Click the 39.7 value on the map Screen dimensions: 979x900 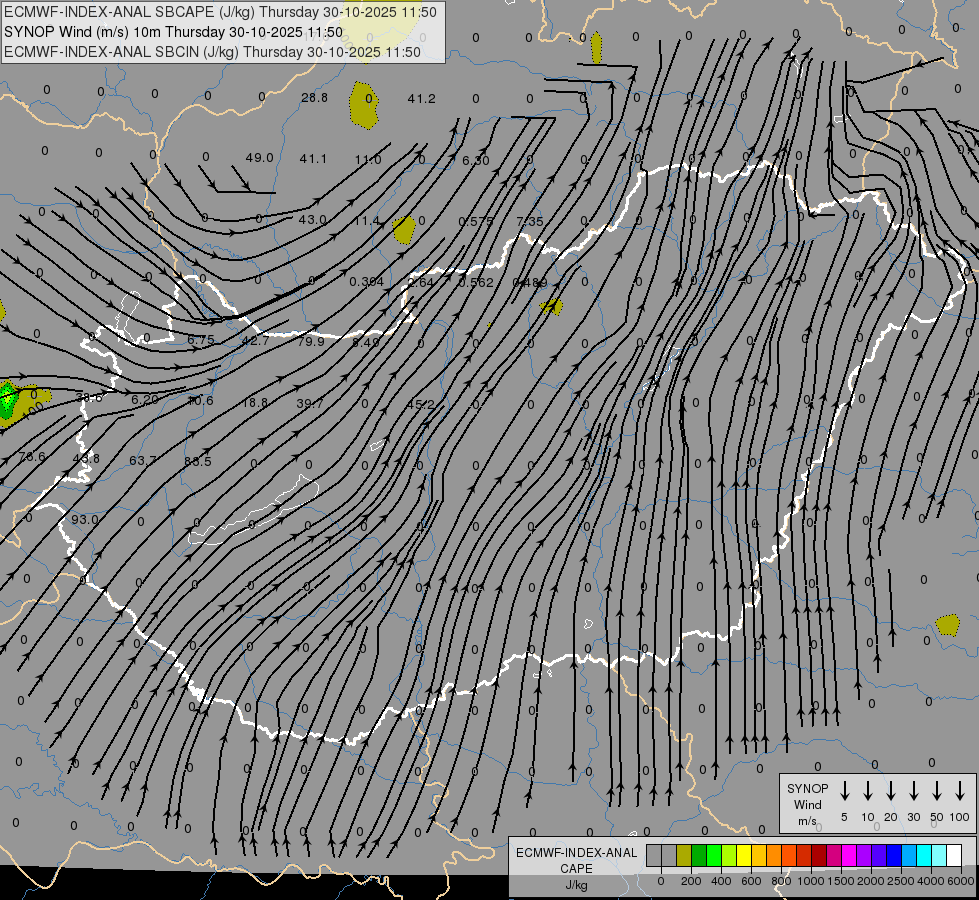310,403
